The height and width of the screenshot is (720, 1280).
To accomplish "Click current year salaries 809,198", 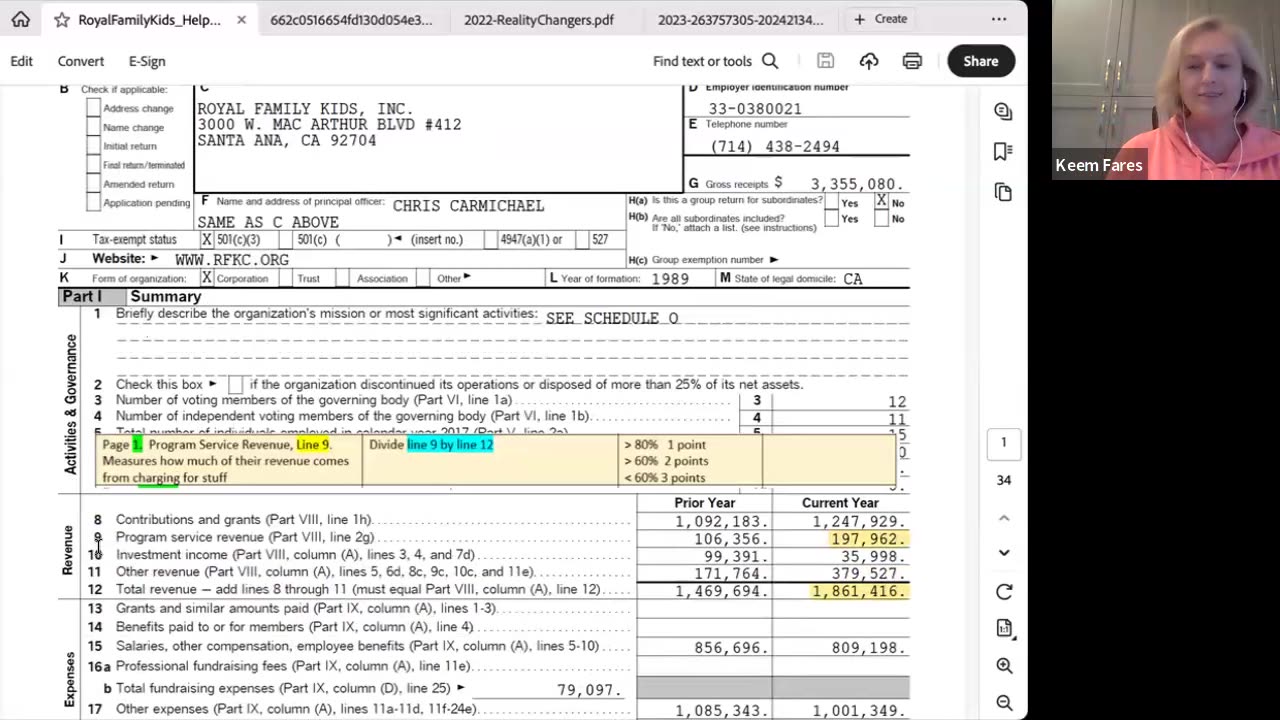I will (x=868, y=648).
